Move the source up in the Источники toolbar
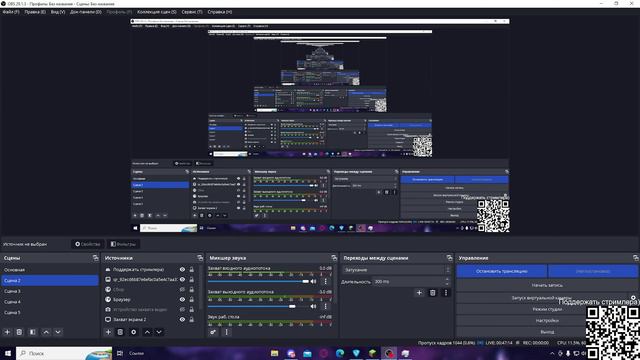640x360 pixels. click(x=147, y=332)
